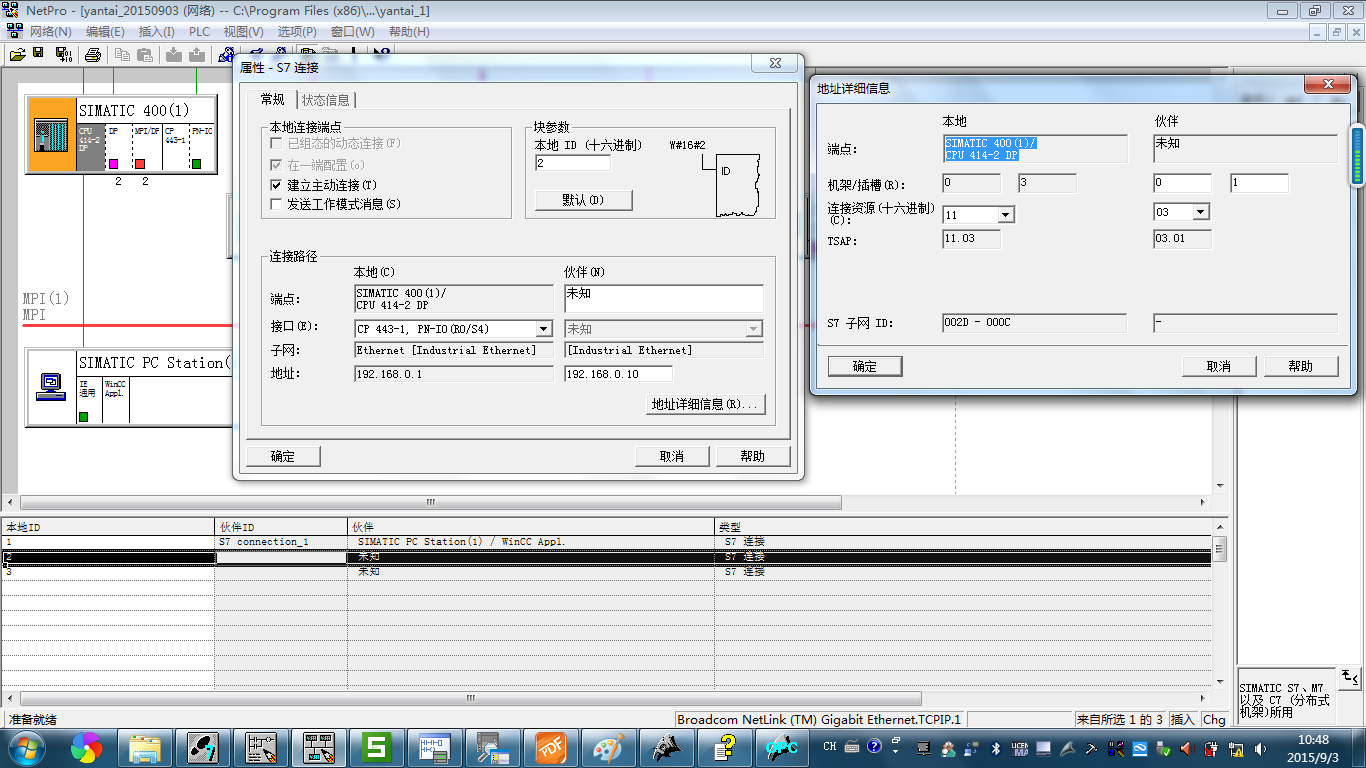This screenshot has width=1366, height=768.
Task: Select the CPU 414-2 DP module icon
Action: point(91,146)
